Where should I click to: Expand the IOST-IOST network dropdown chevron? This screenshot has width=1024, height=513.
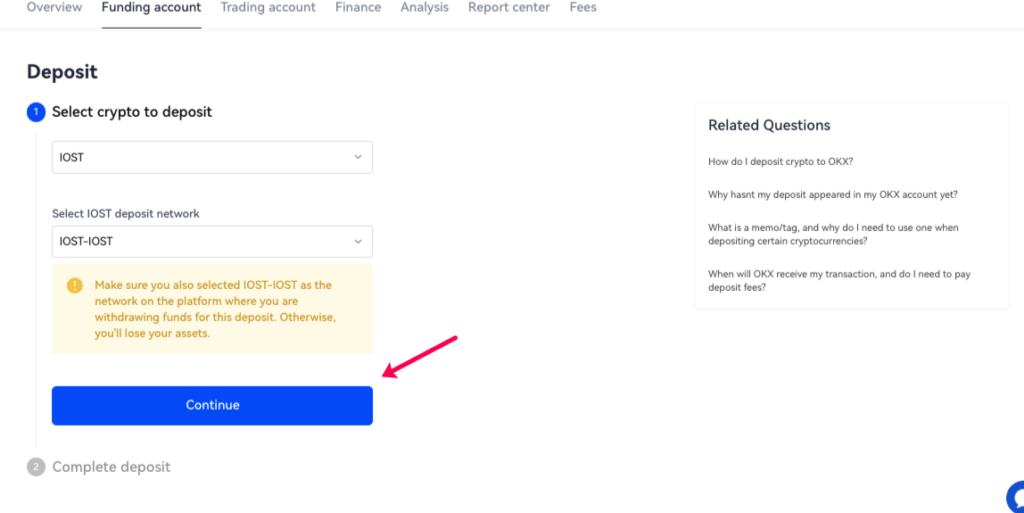tap(358, 241)
